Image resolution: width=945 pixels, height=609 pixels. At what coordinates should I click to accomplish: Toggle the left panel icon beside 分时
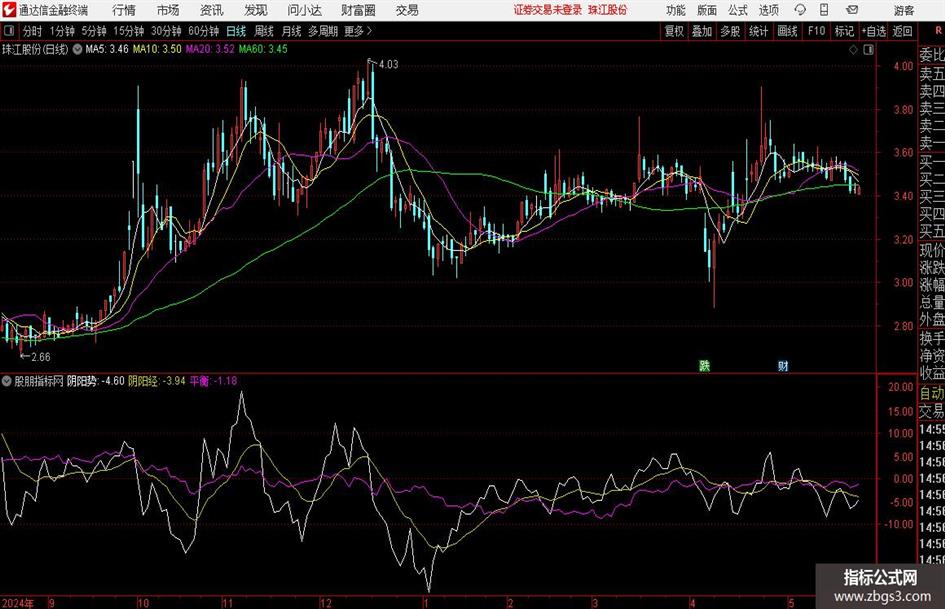tap(9, 31)
